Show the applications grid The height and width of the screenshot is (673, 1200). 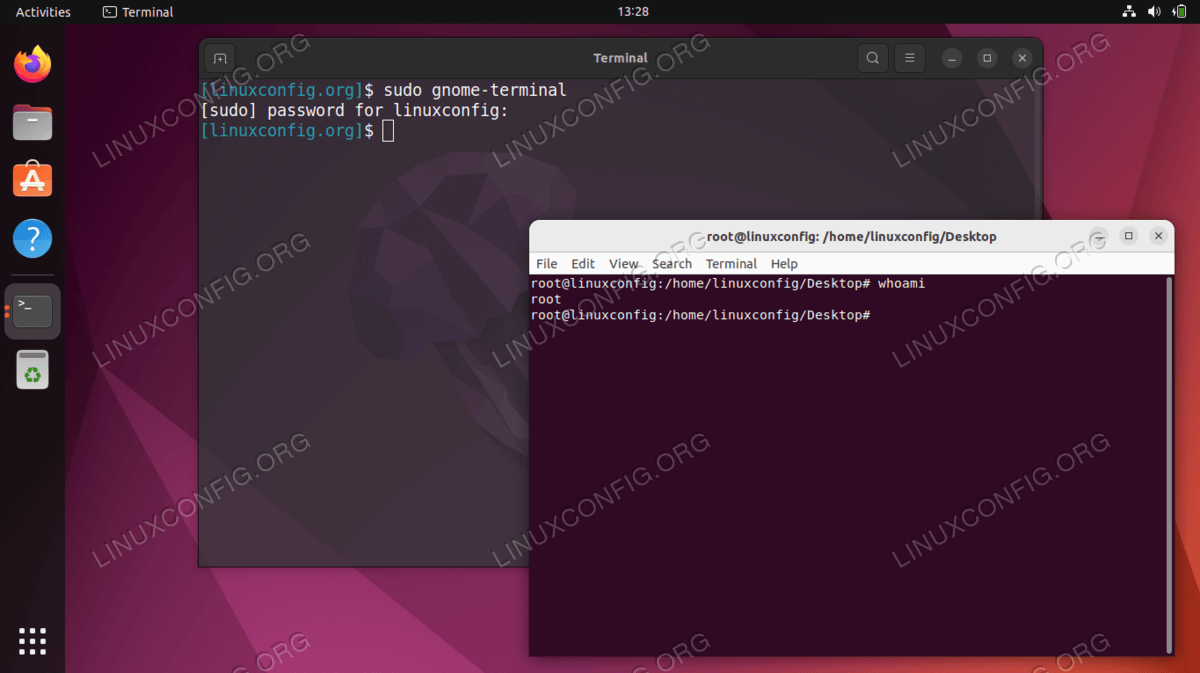coord(32,641)
